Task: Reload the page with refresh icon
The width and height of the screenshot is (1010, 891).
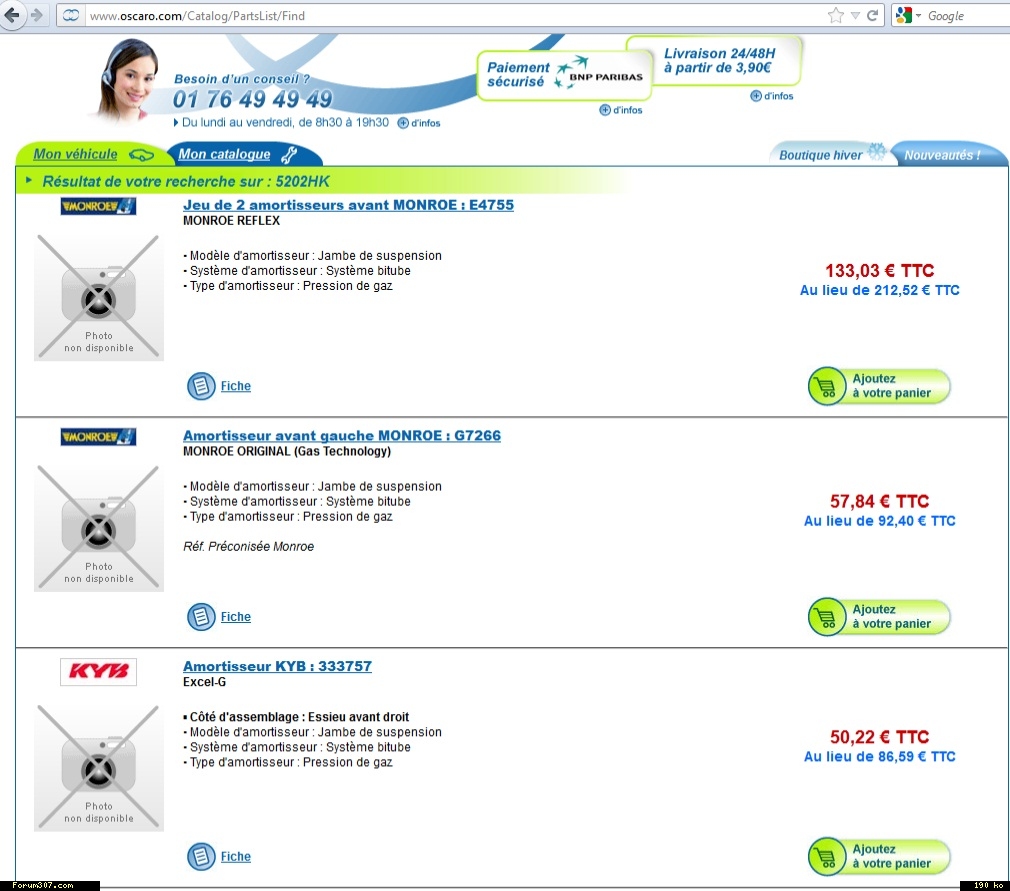Action: click(873, 15)
